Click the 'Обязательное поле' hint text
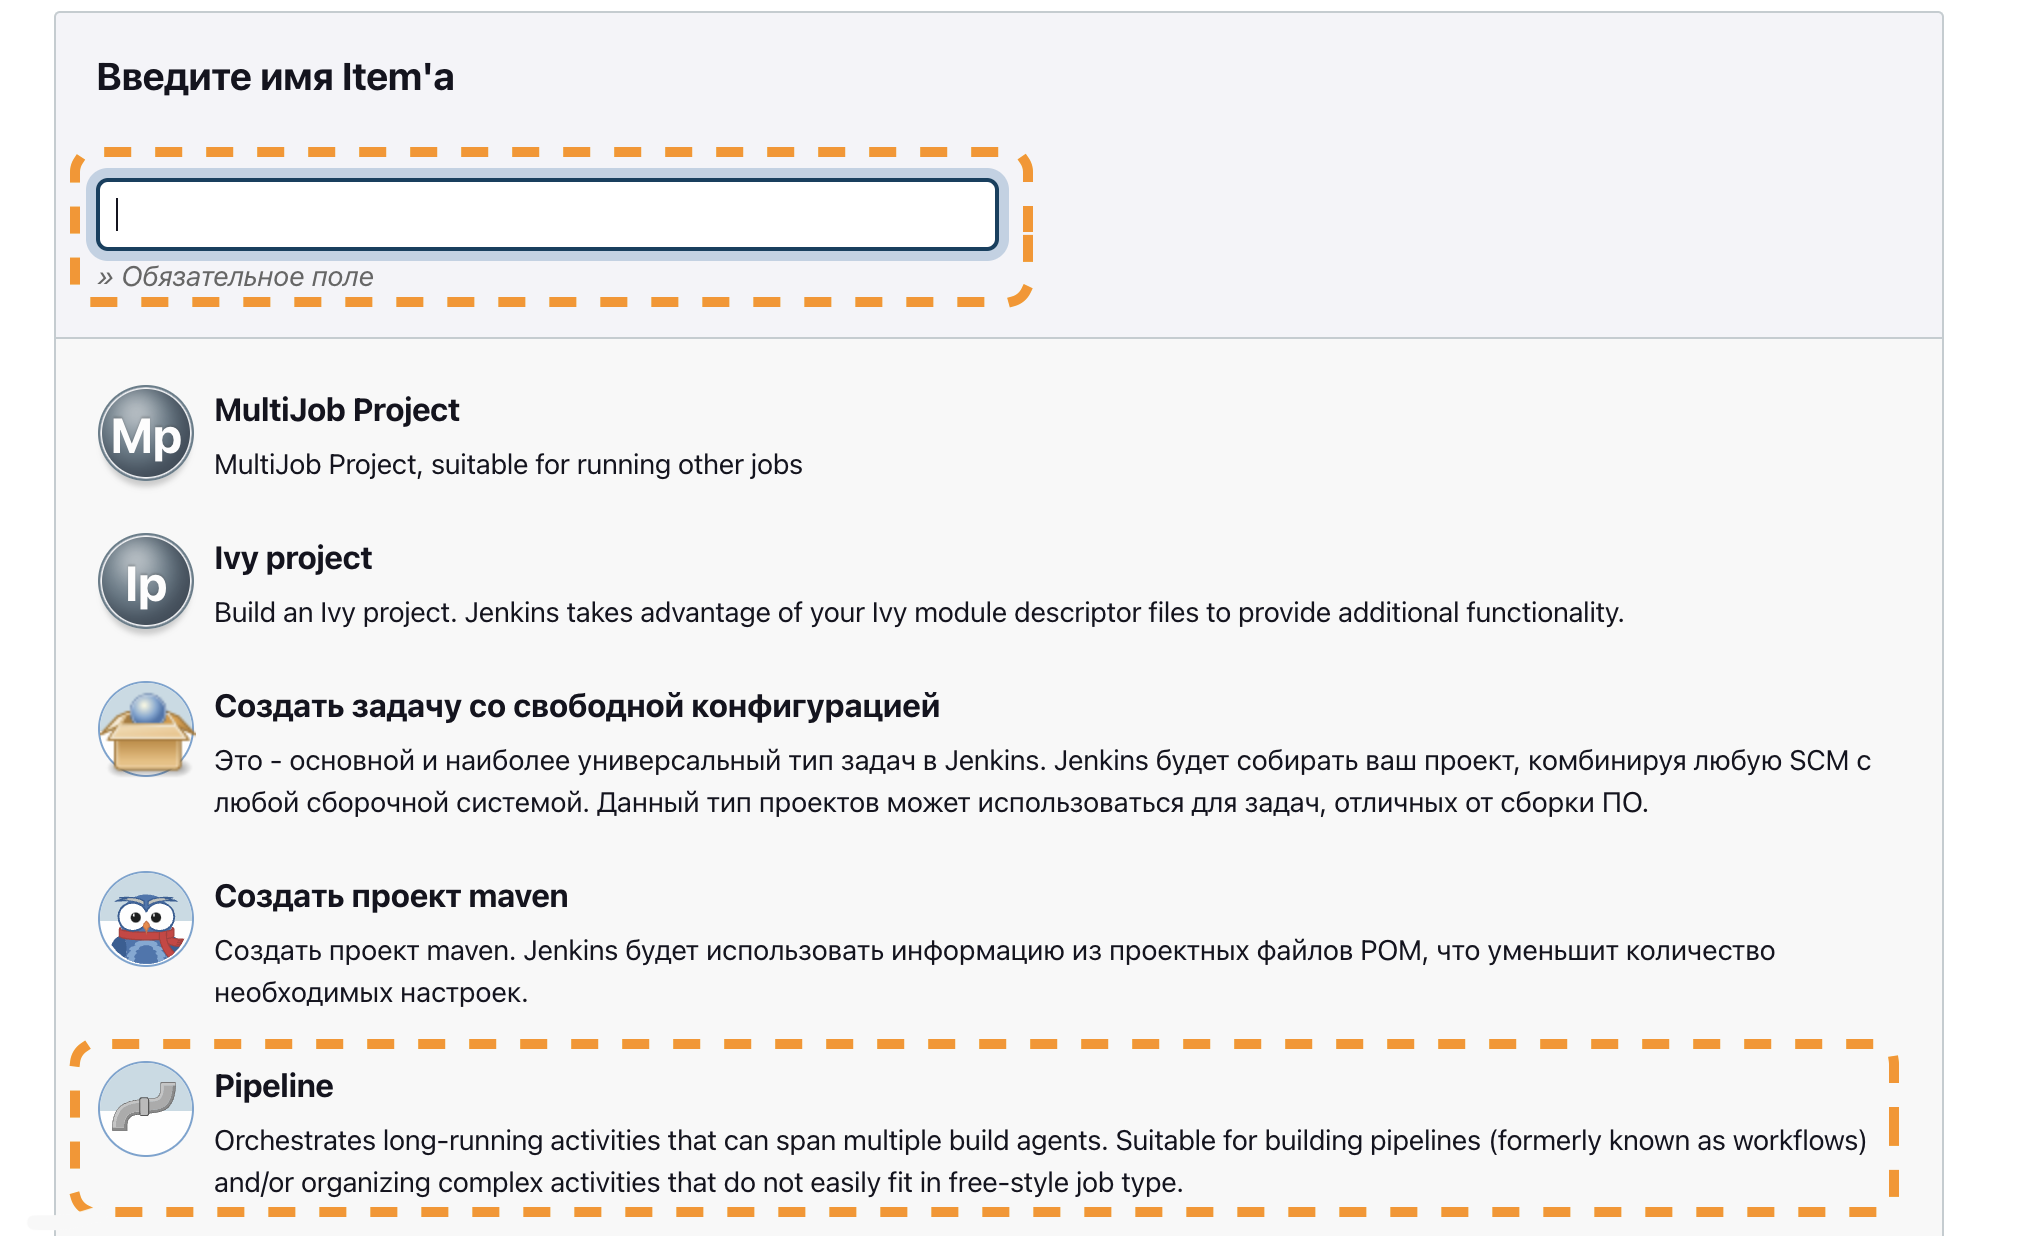 tap(236, 277)
